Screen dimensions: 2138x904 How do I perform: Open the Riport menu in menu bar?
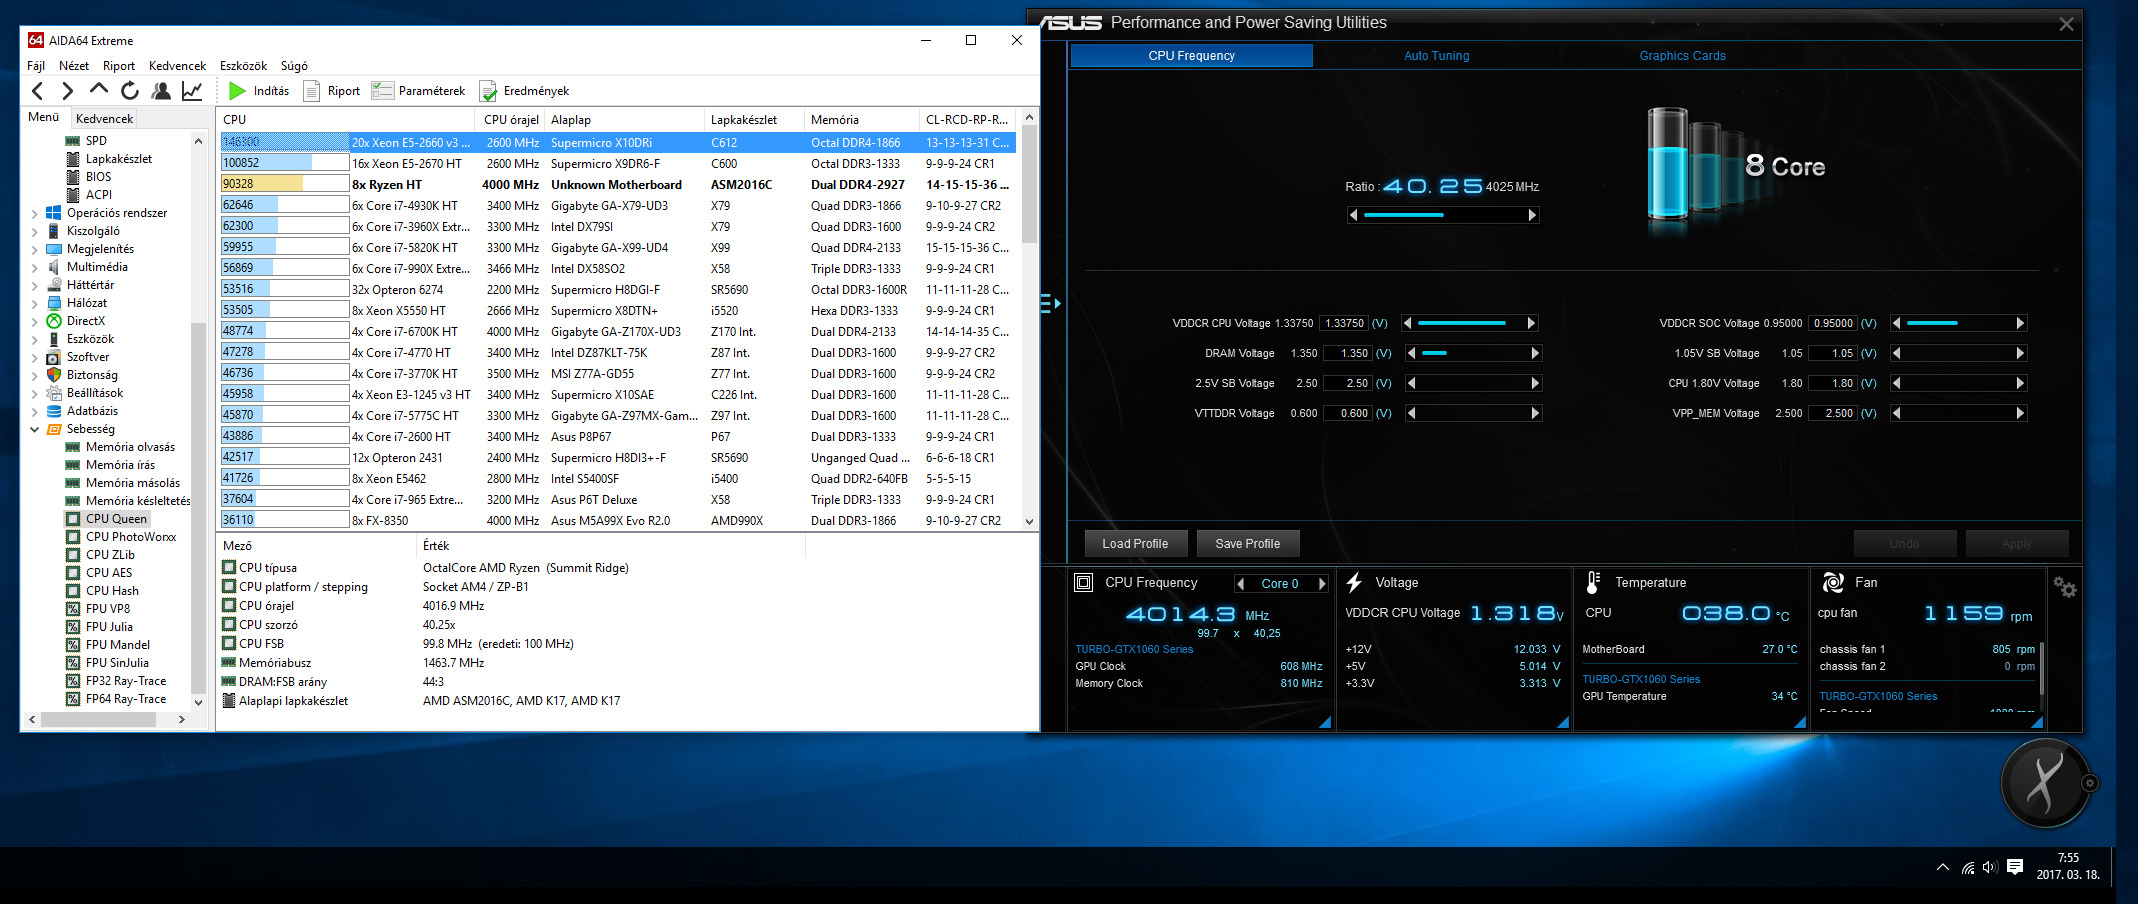119,66
